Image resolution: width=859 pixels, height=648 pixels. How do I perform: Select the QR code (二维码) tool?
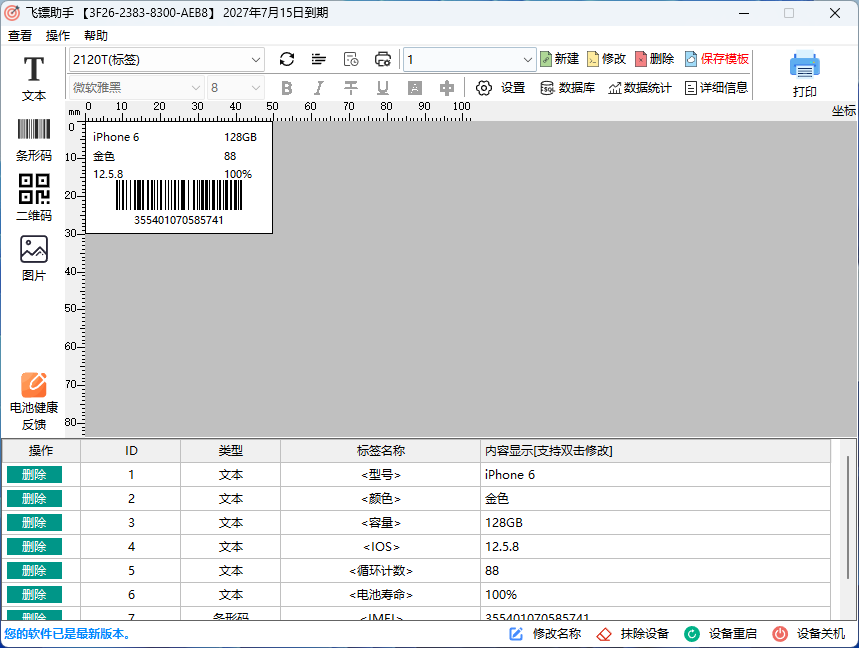point(33,198)
